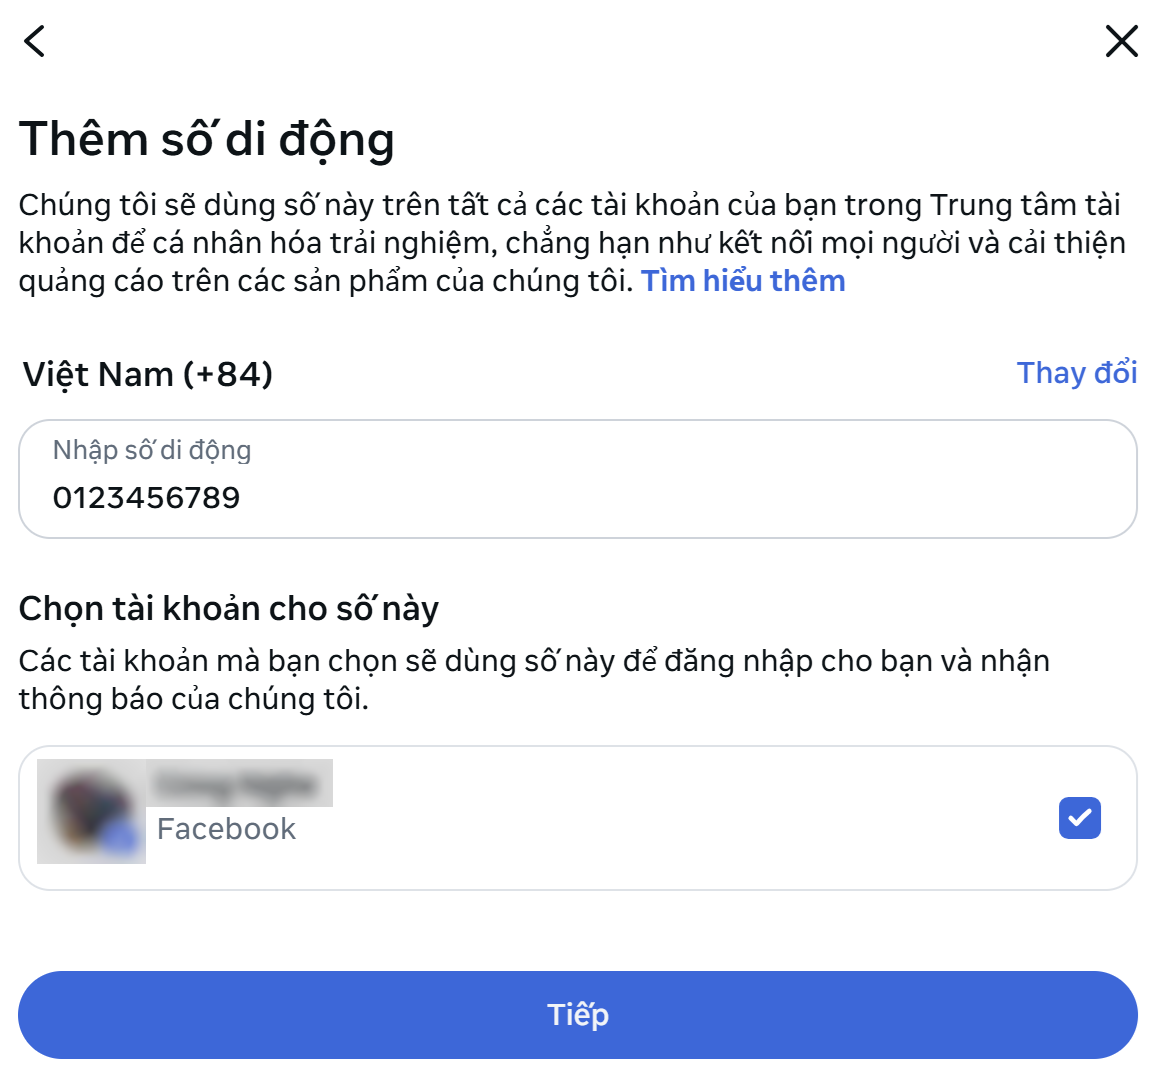Go back using the left arrow icon
This screenshot has width=1156, height=1076.
[x=34, y=41]
